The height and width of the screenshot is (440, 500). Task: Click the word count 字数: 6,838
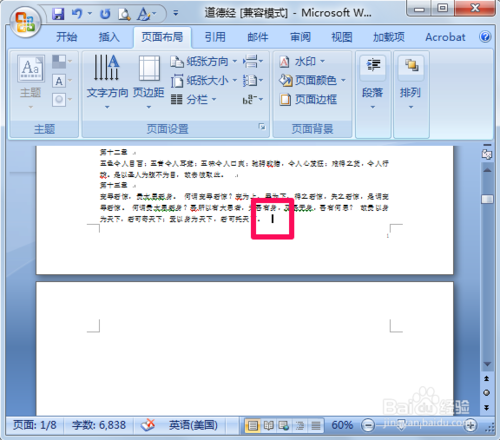point(99,425)
